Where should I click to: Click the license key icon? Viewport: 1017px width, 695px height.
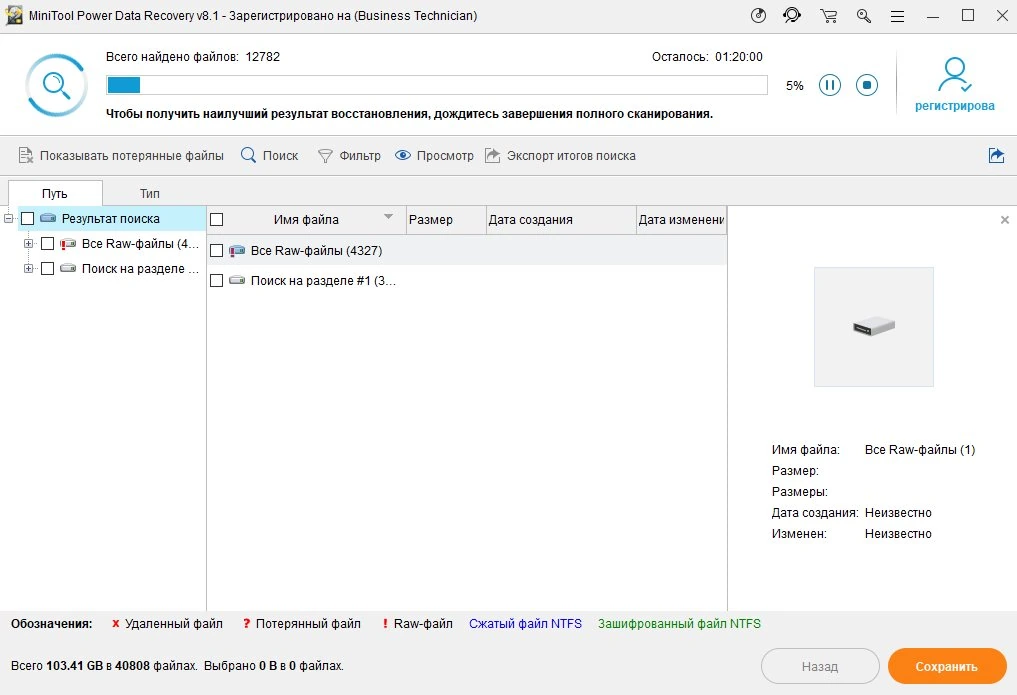coord(863,16)
